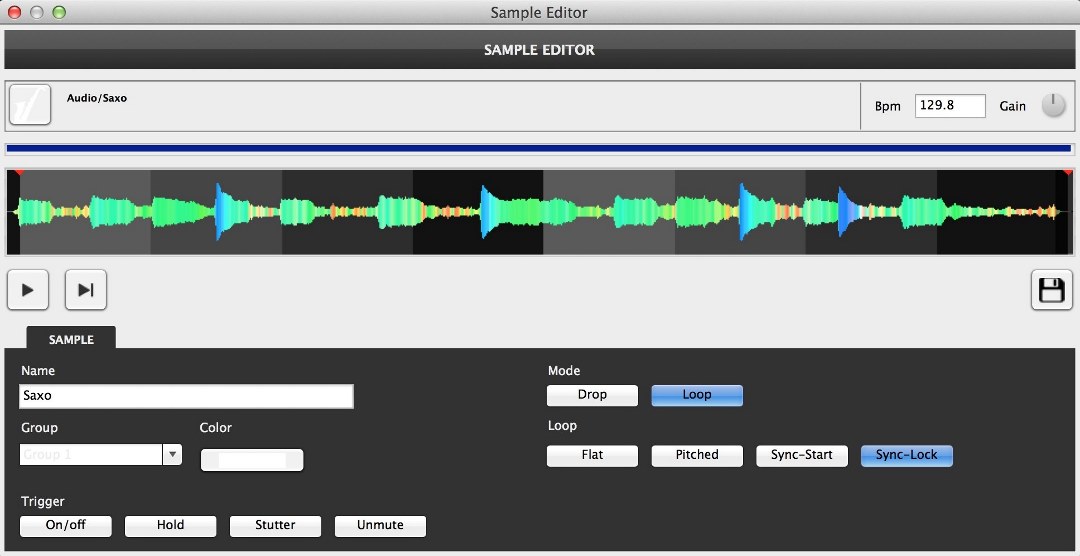Click the Bpm value field

coord(949,105)
